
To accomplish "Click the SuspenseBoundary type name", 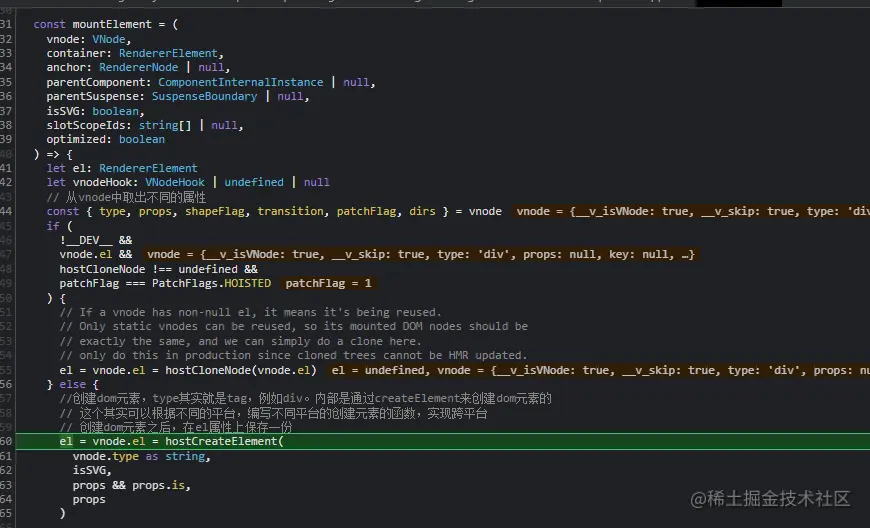I will point(204,96).
